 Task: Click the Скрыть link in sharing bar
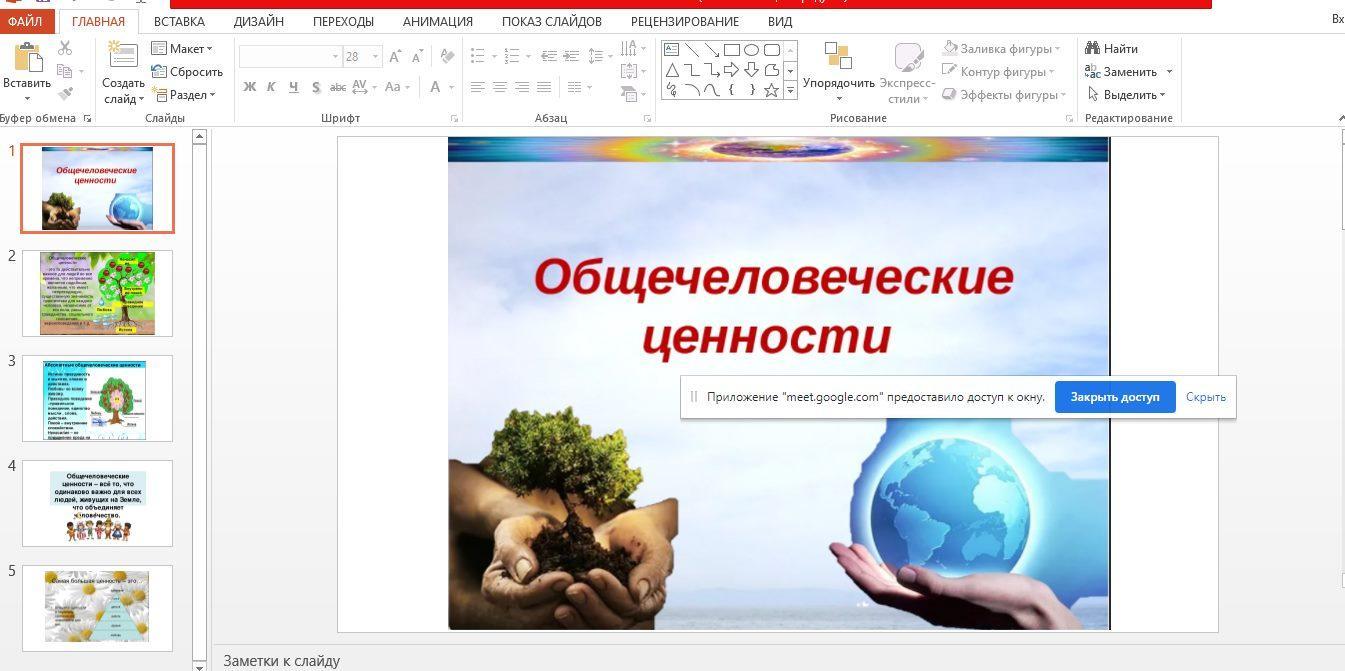[x=1205, y=397]
